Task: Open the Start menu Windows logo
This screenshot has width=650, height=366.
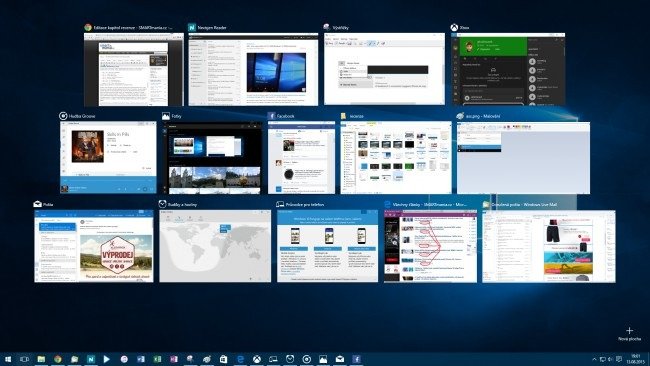Action: tap(8, 359)
